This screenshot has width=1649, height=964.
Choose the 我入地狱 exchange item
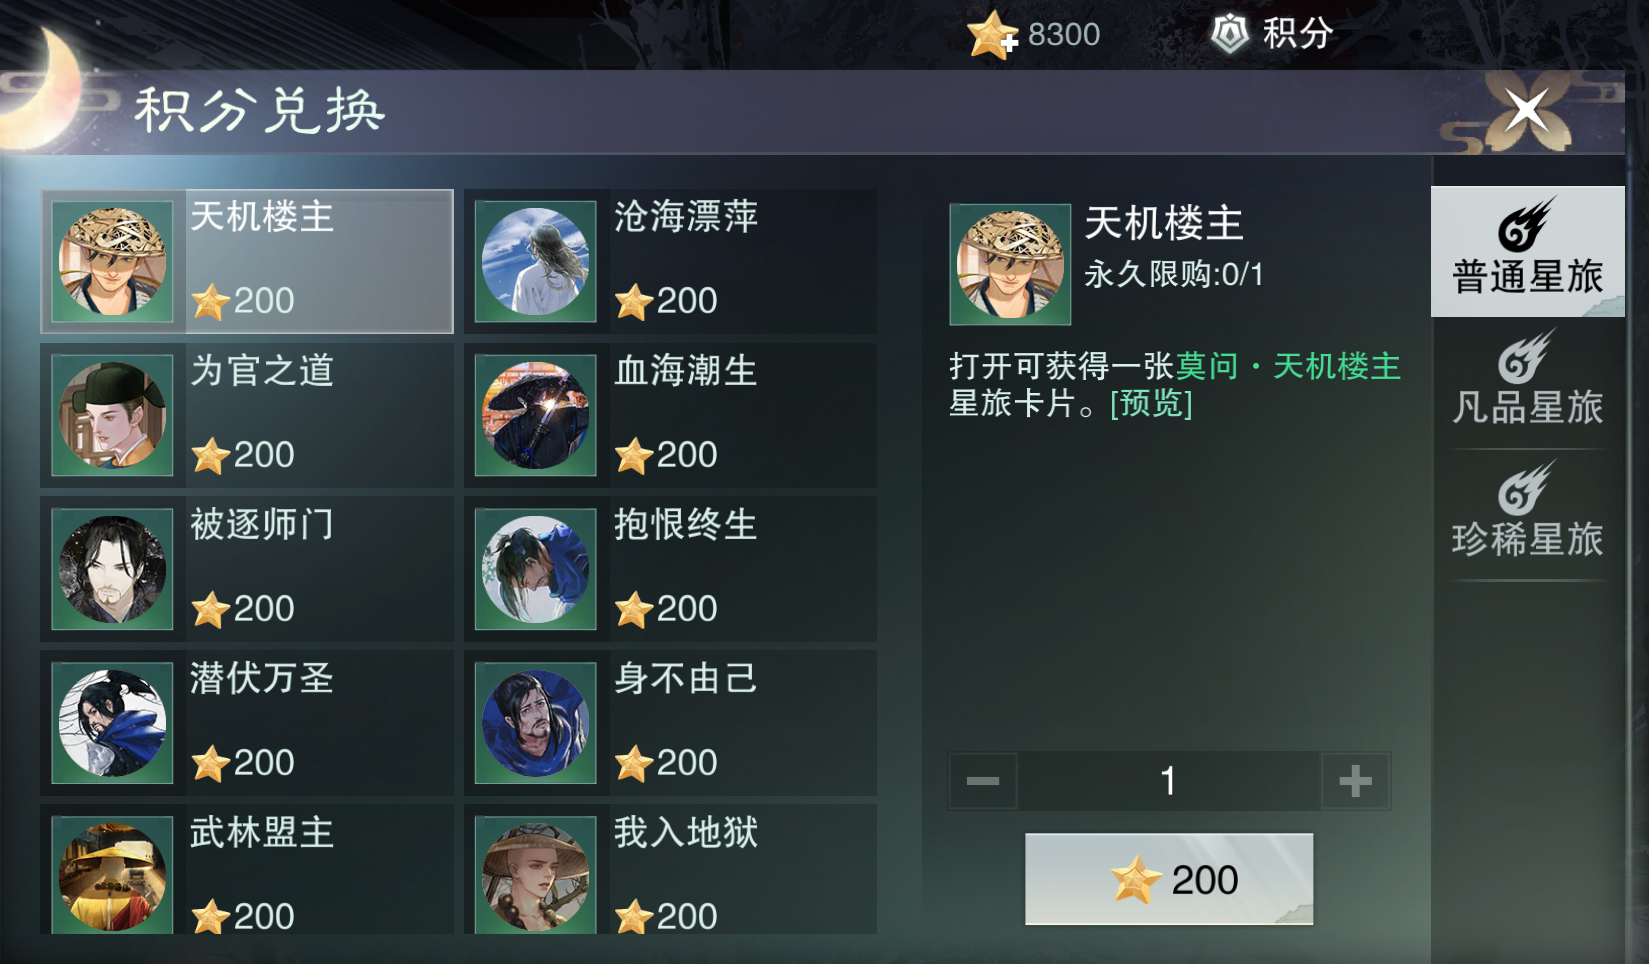point(670,869)
